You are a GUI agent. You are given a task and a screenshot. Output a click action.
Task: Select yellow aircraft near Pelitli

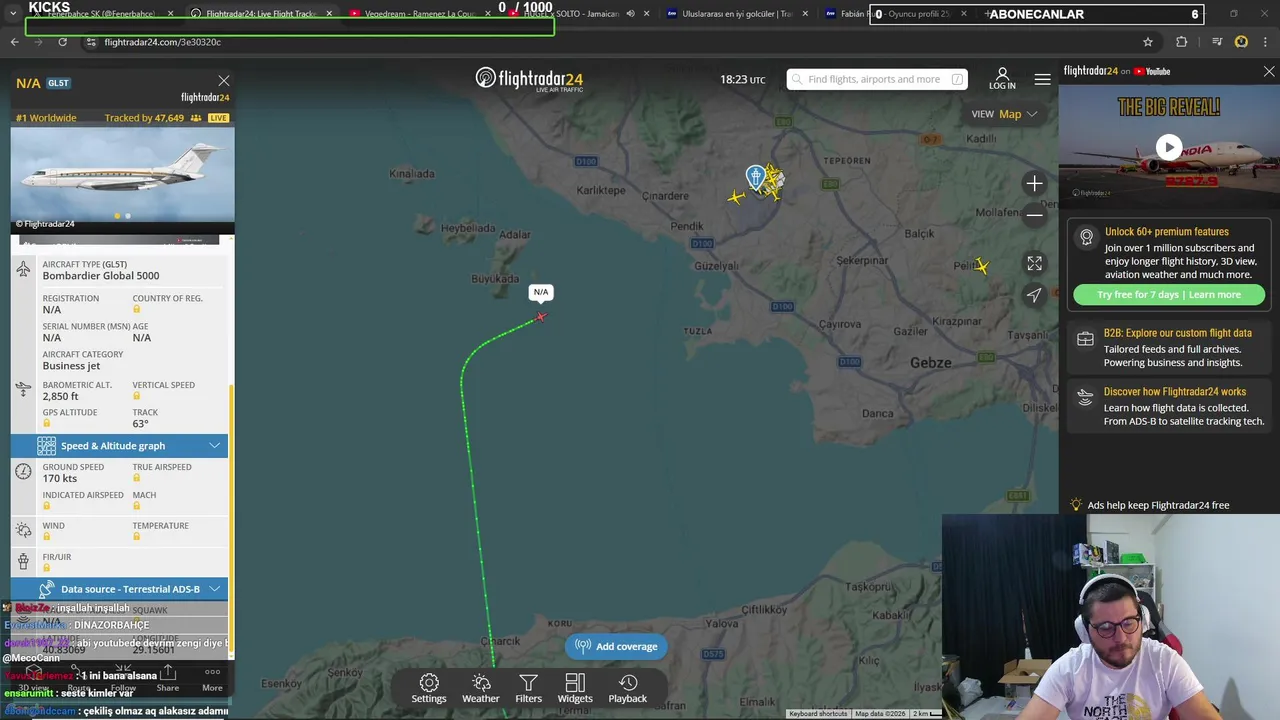coord(982,266)
